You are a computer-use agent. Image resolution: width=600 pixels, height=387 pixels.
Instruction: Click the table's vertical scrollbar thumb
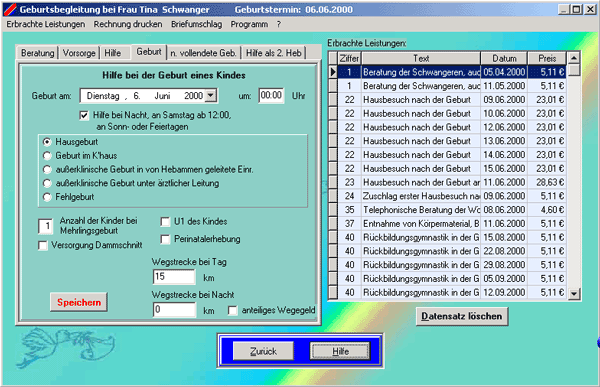coord(574,70)
